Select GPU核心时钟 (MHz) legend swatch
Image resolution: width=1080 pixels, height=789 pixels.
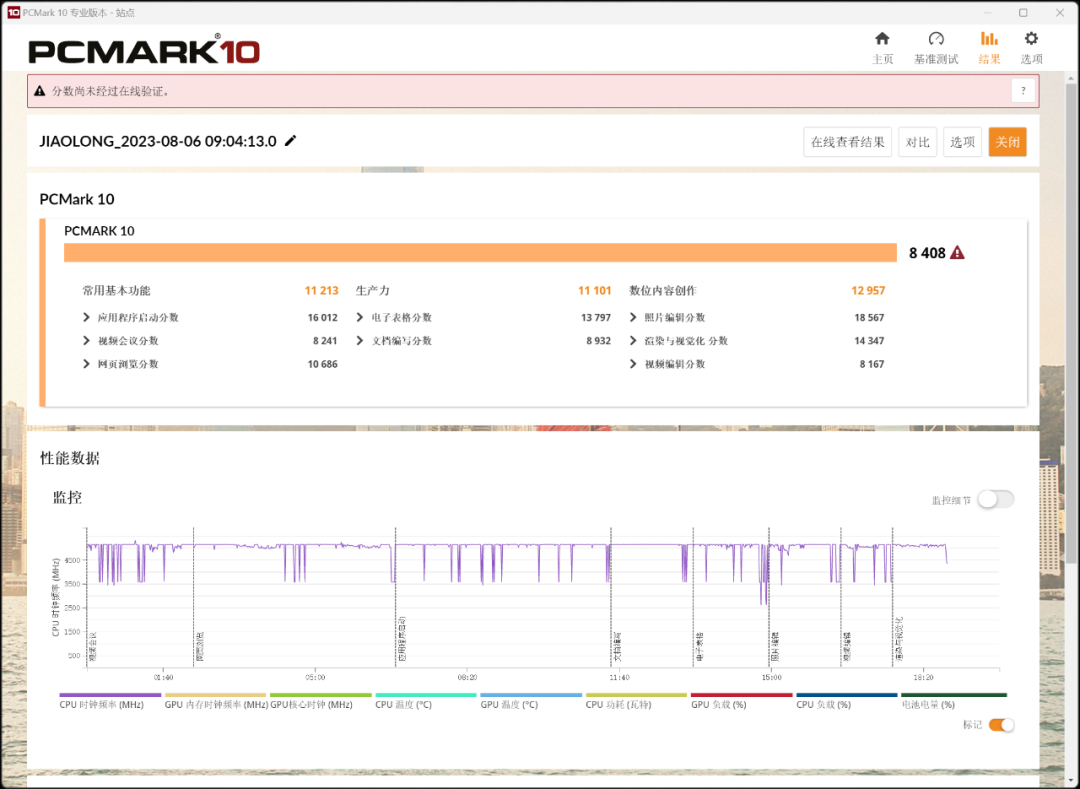(x=320, y=695)
